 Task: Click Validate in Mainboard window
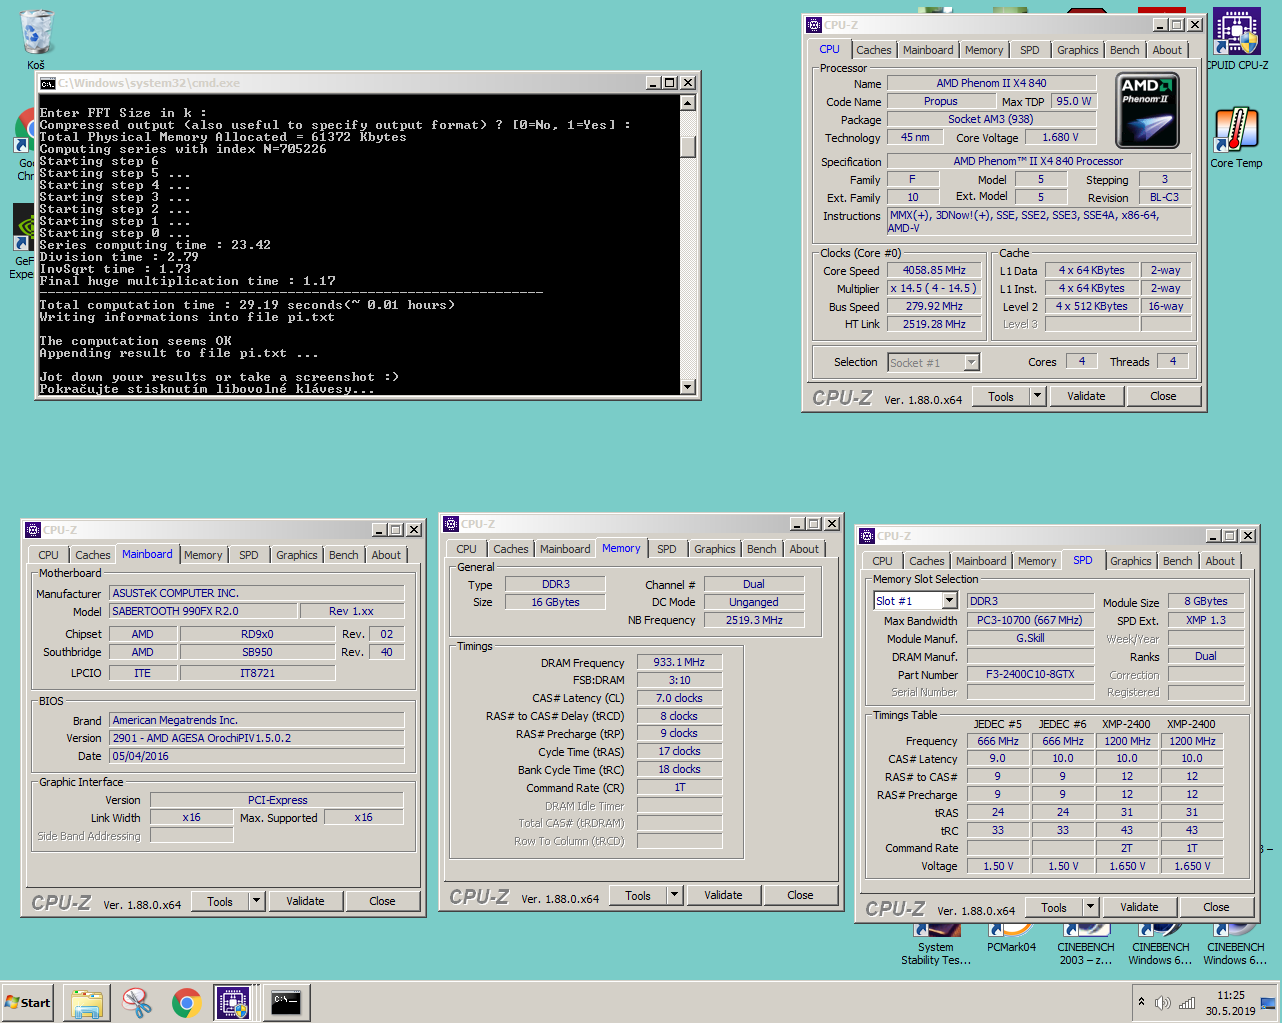305,901
